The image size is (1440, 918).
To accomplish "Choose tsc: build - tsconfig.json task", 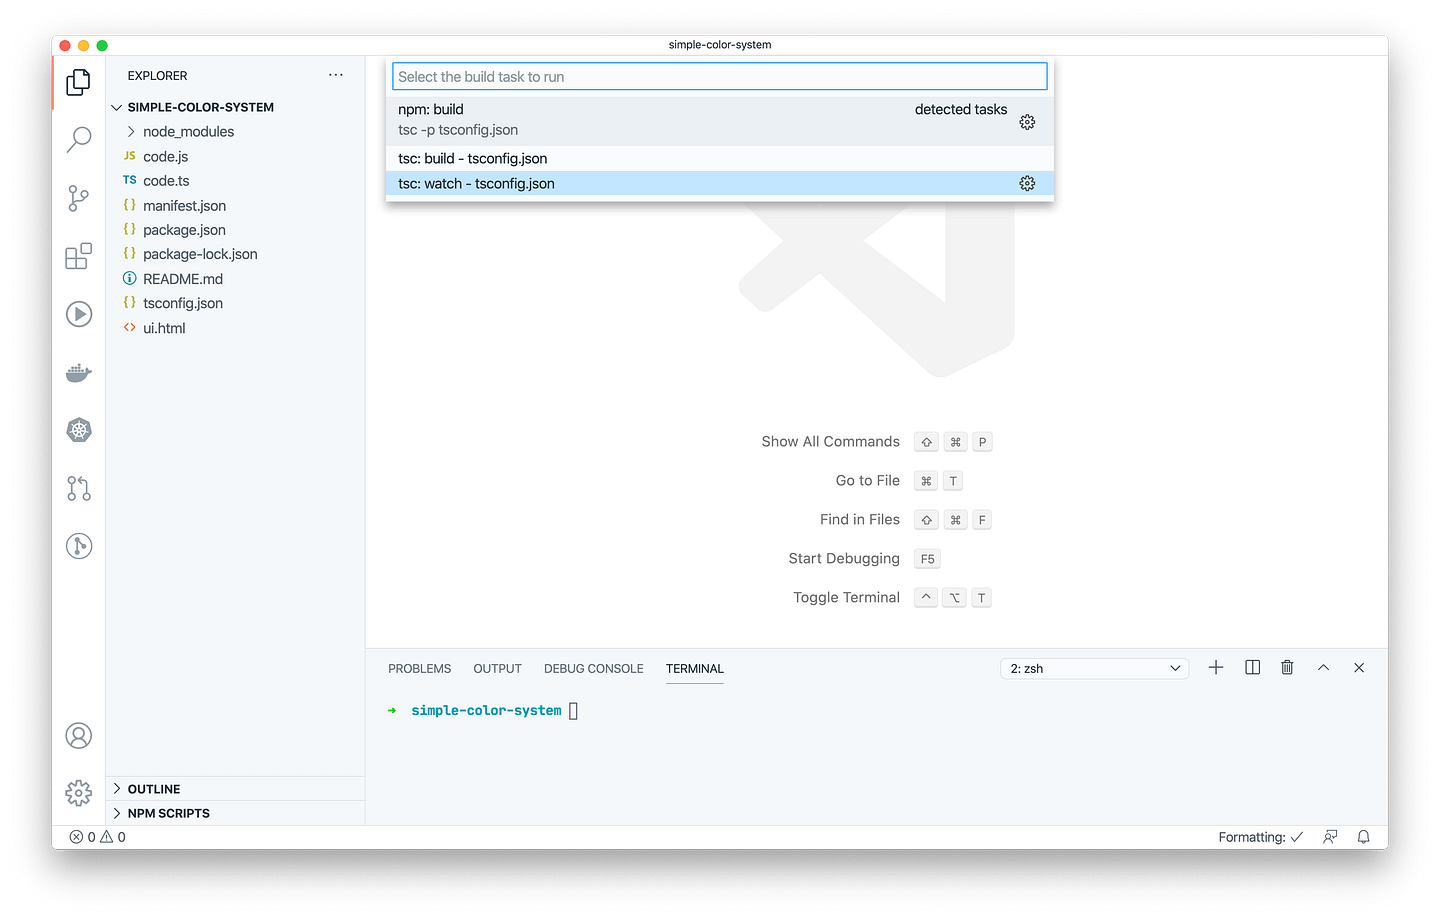I will pyautogui.click(x=720, y=159).
